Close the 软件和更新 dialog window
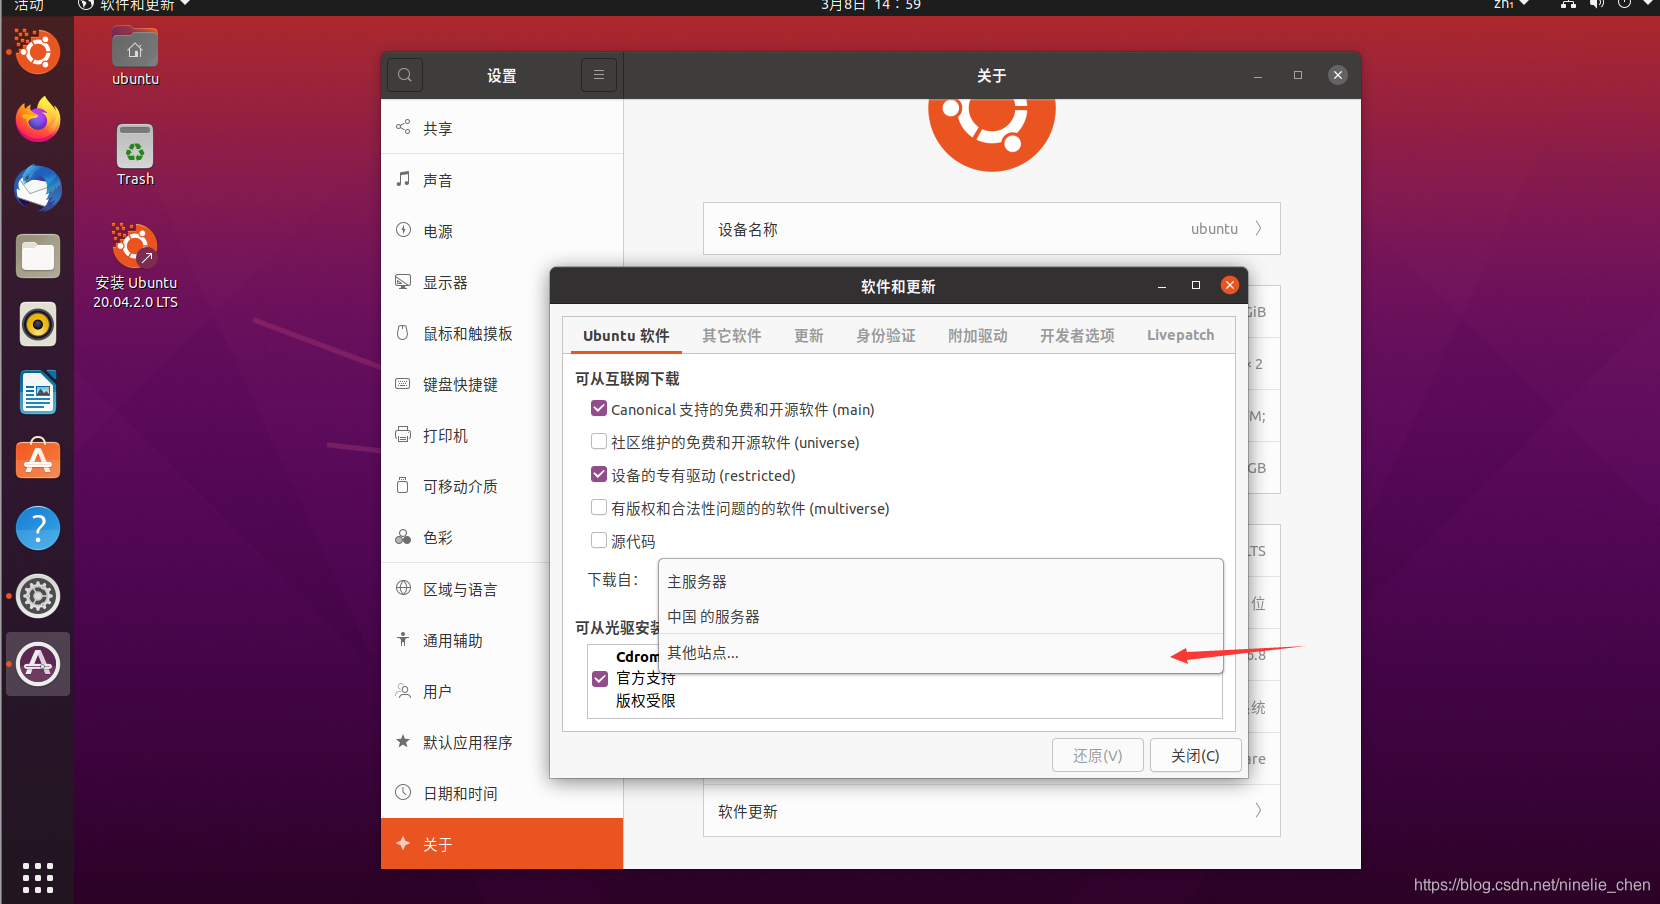Screen dimensions: 1660x904 coord(1230,285)
